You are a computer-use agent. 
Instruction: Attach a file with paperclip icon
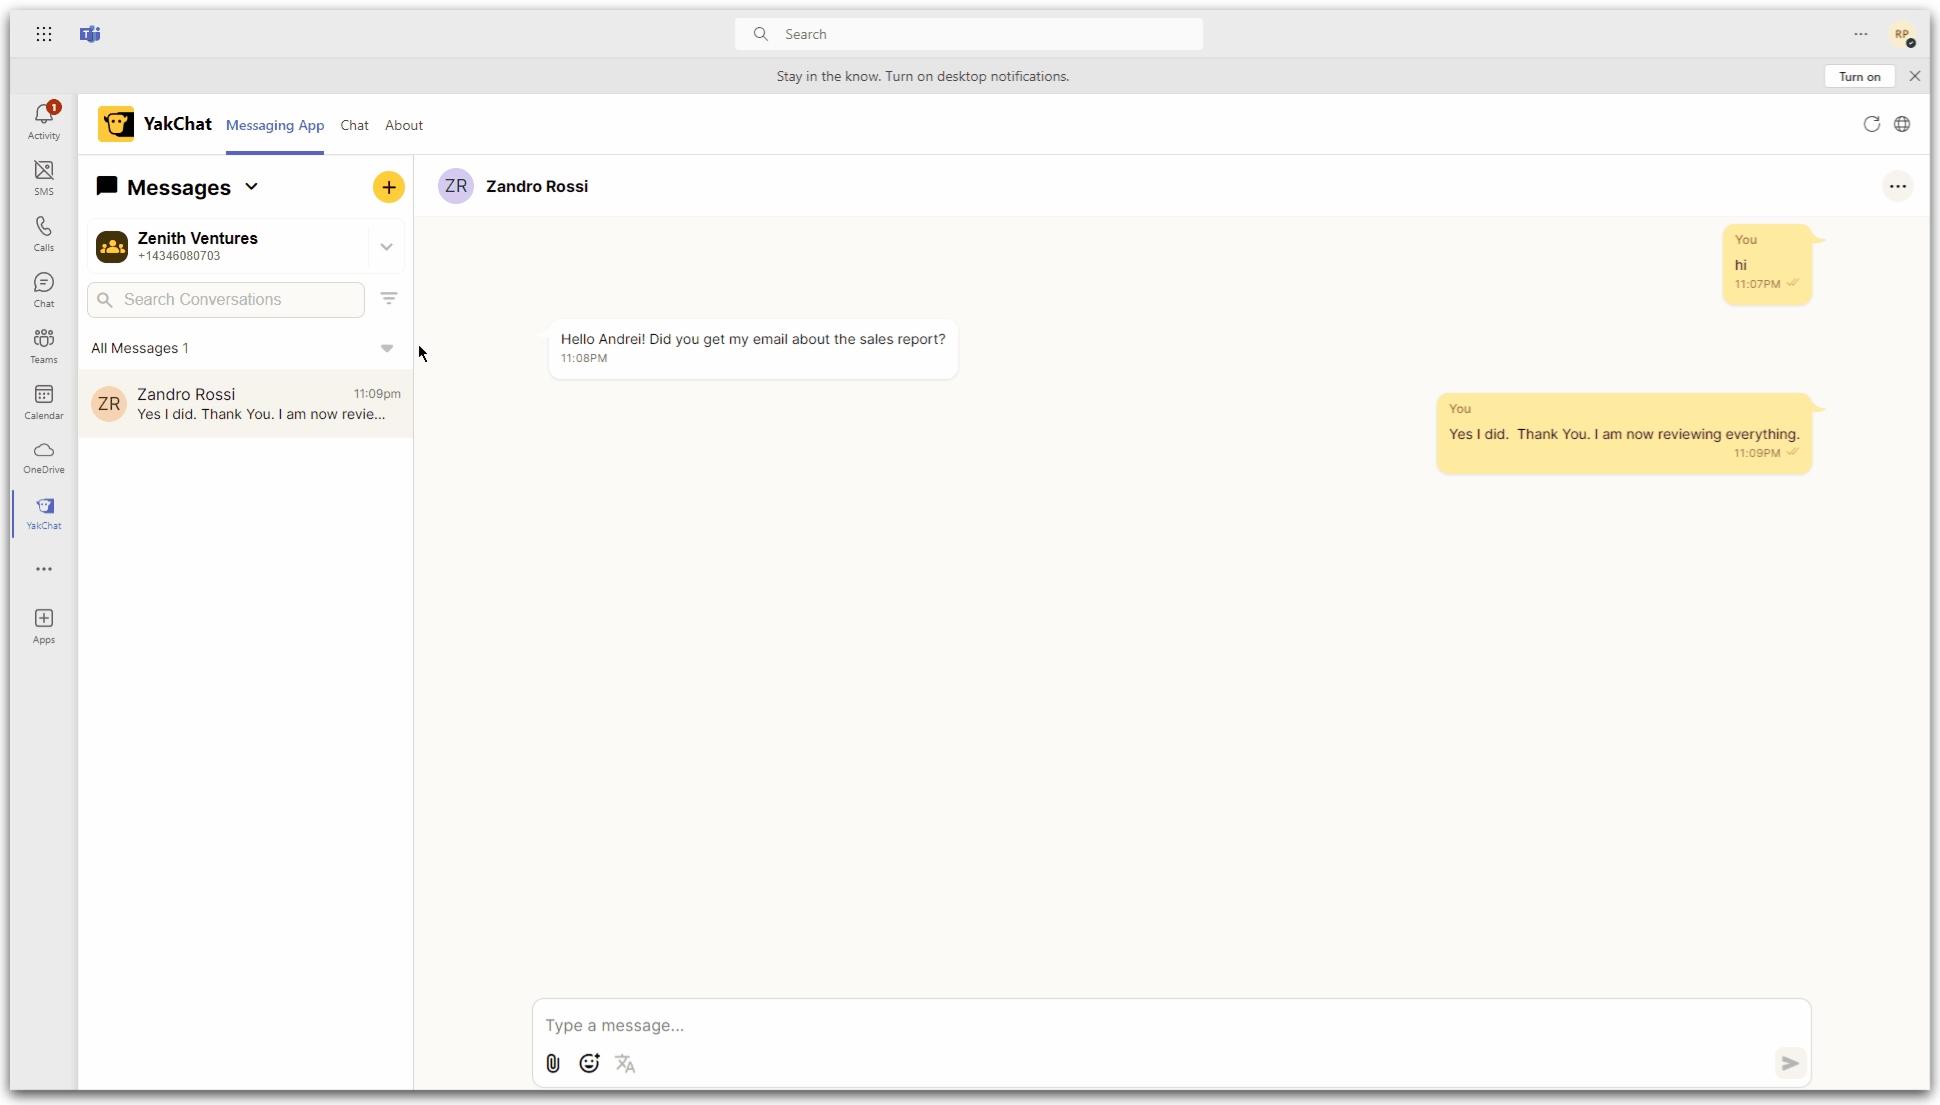(x=553, y=1063)
